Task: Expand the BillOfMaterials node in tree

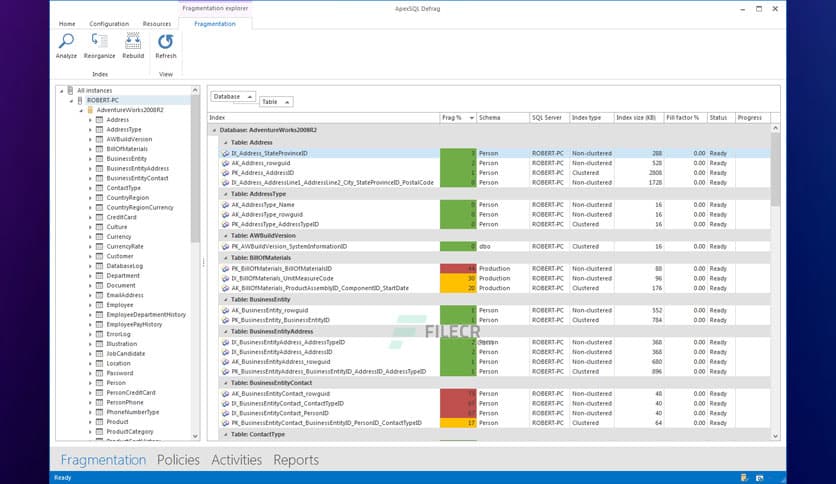Action: [x=90, y=149]
